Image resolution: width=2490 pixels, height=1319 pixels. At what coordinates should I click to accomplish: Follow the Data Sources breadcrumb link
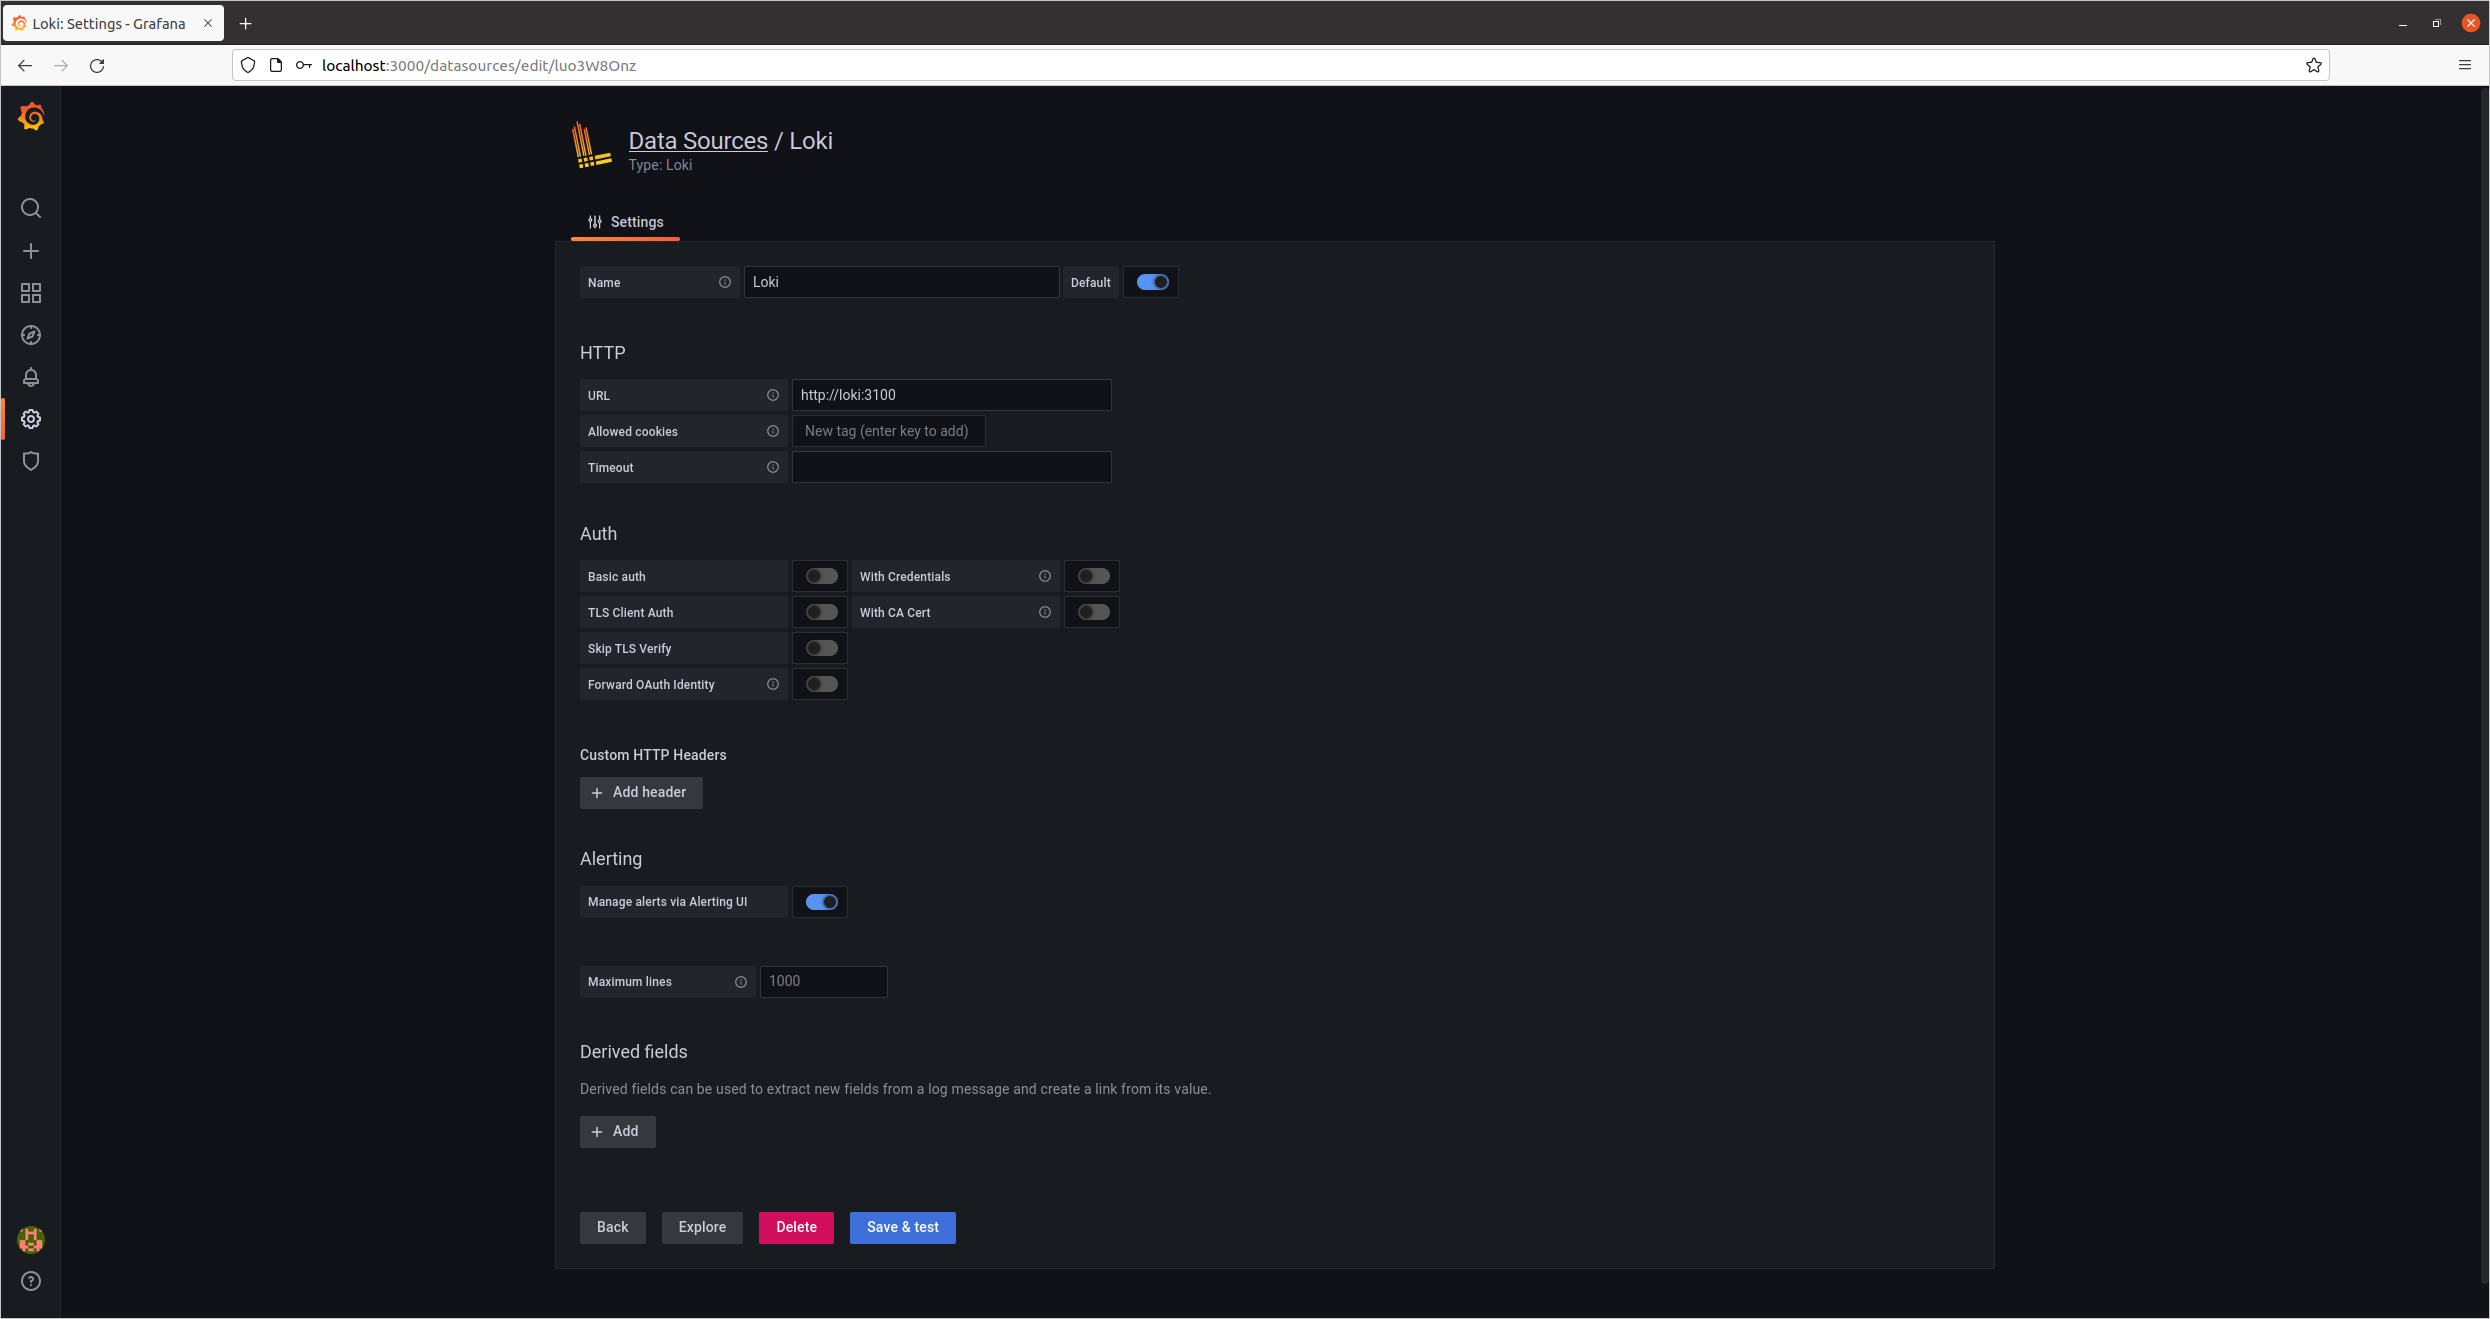pos(698,141)
